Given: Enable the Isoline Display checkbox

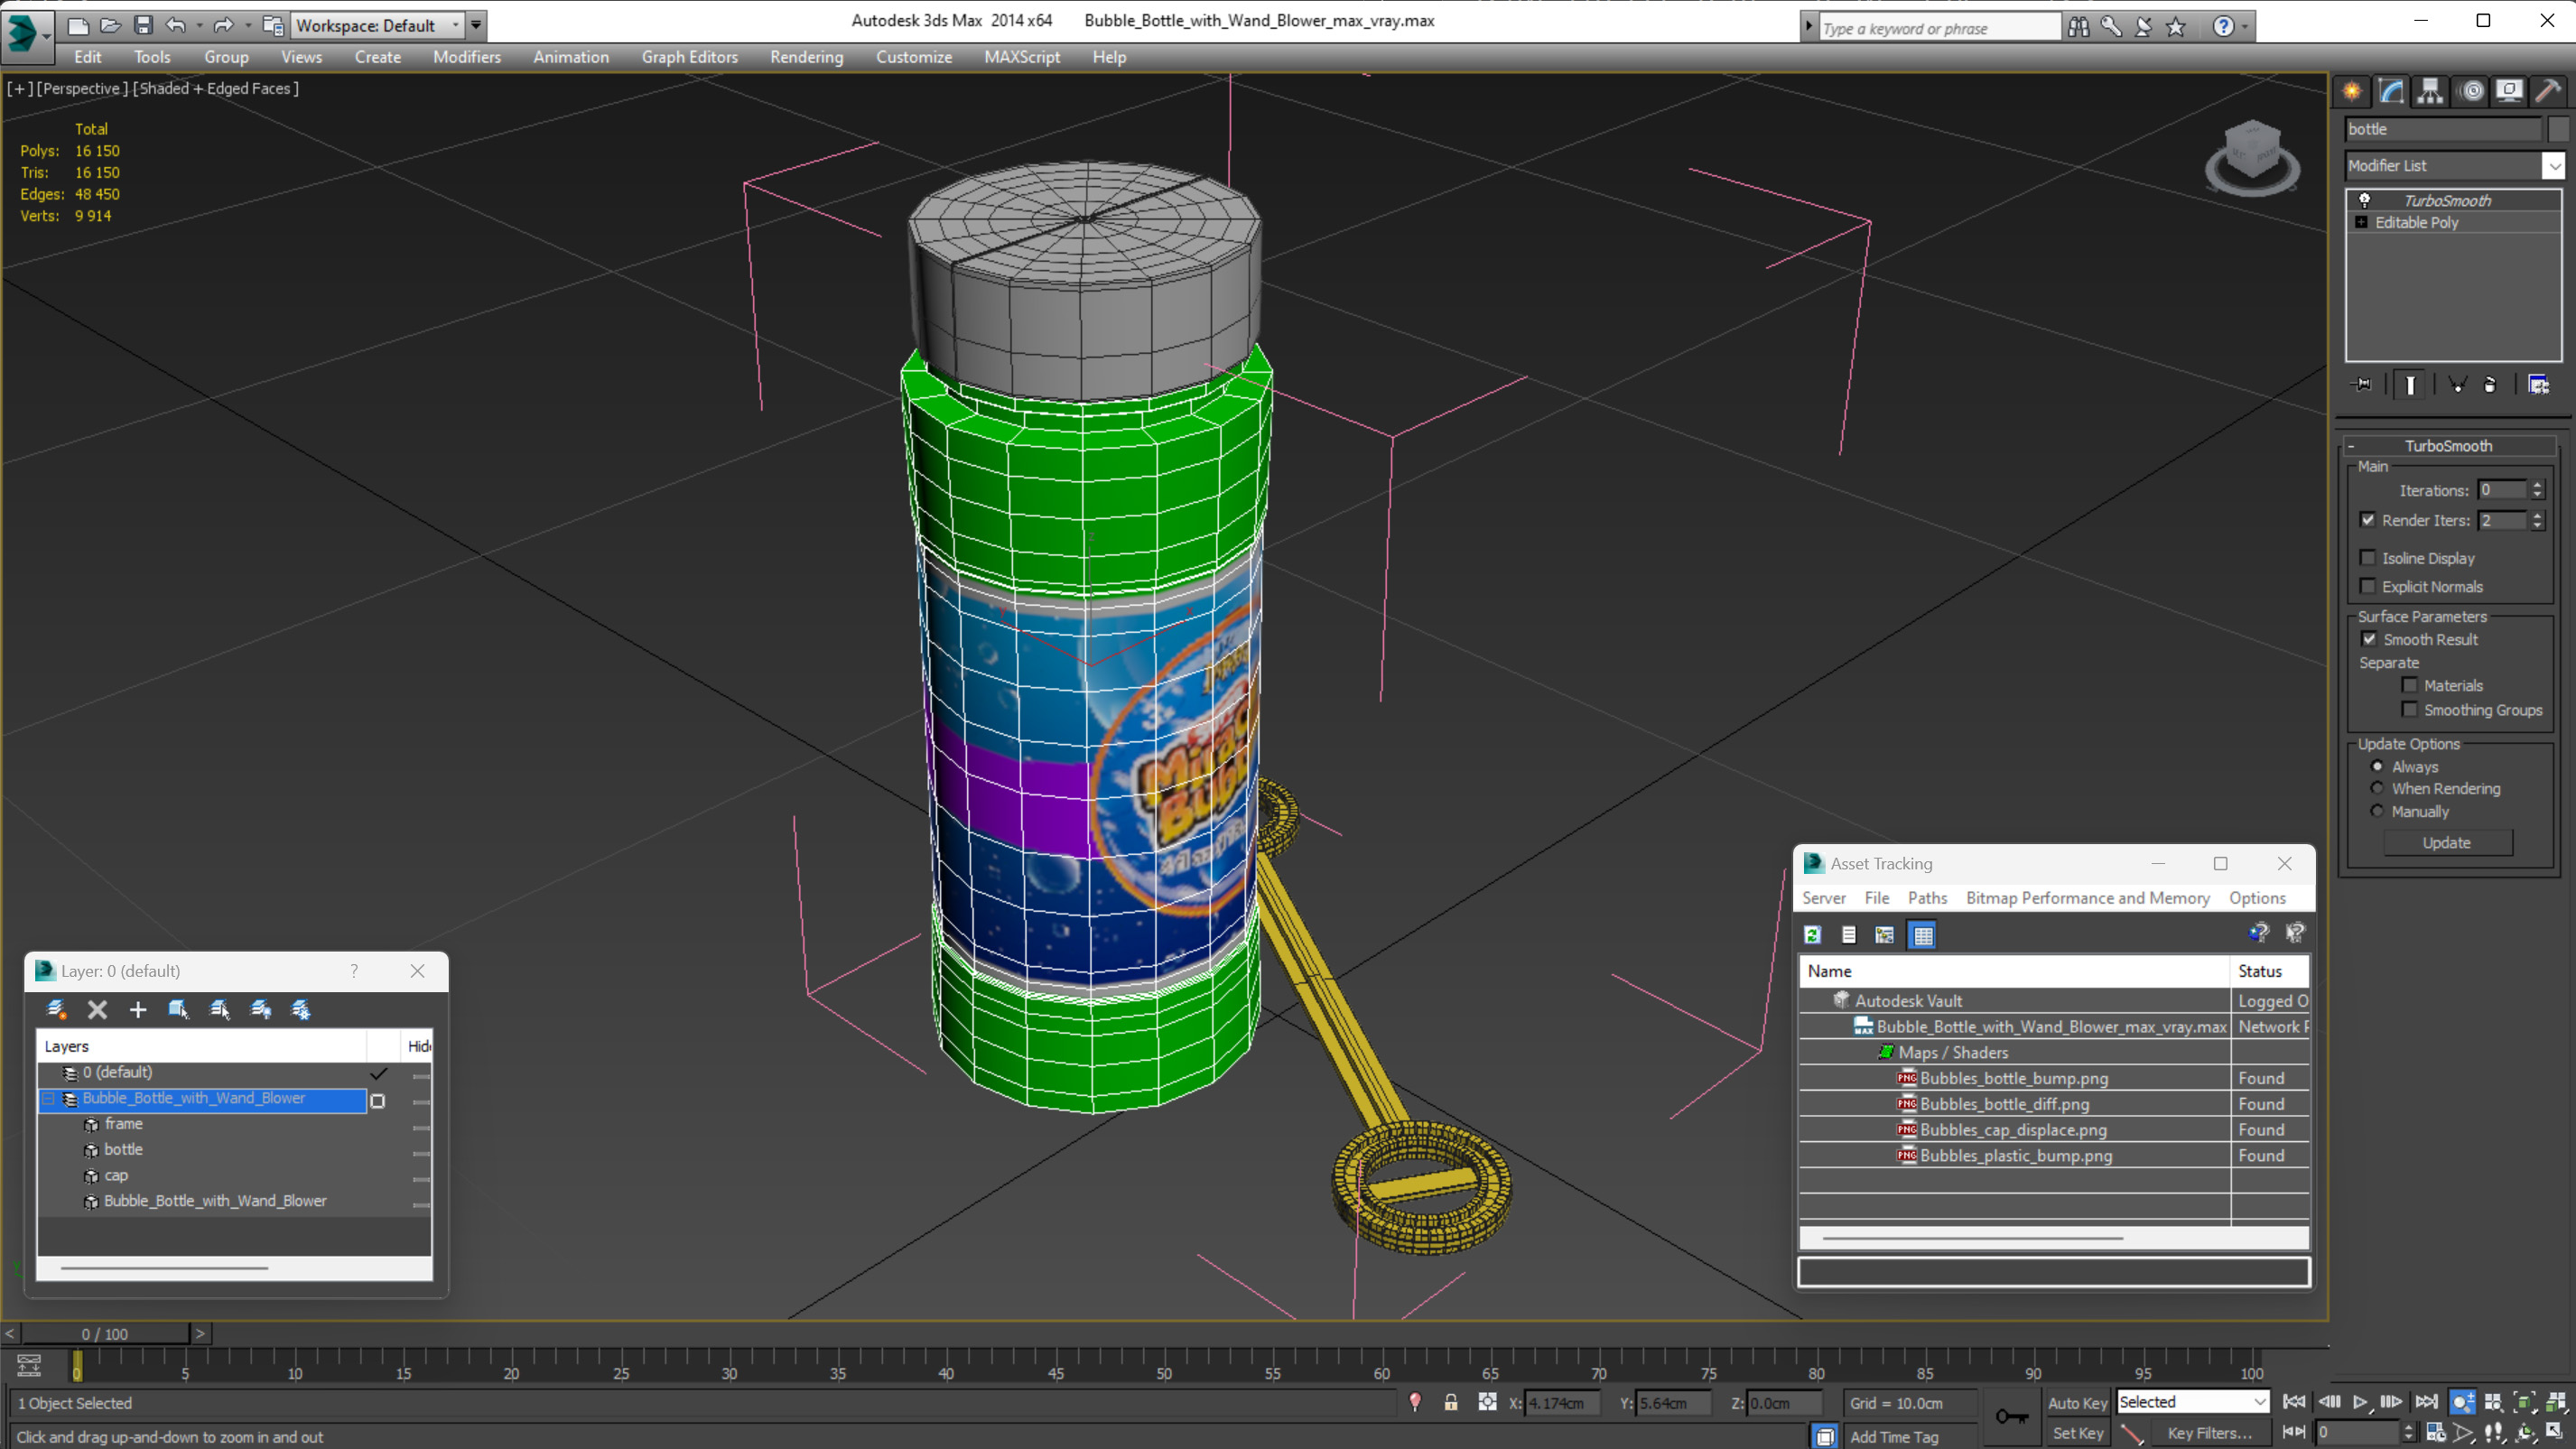Looking at the screenshot, I should (x=2368, y=558).
